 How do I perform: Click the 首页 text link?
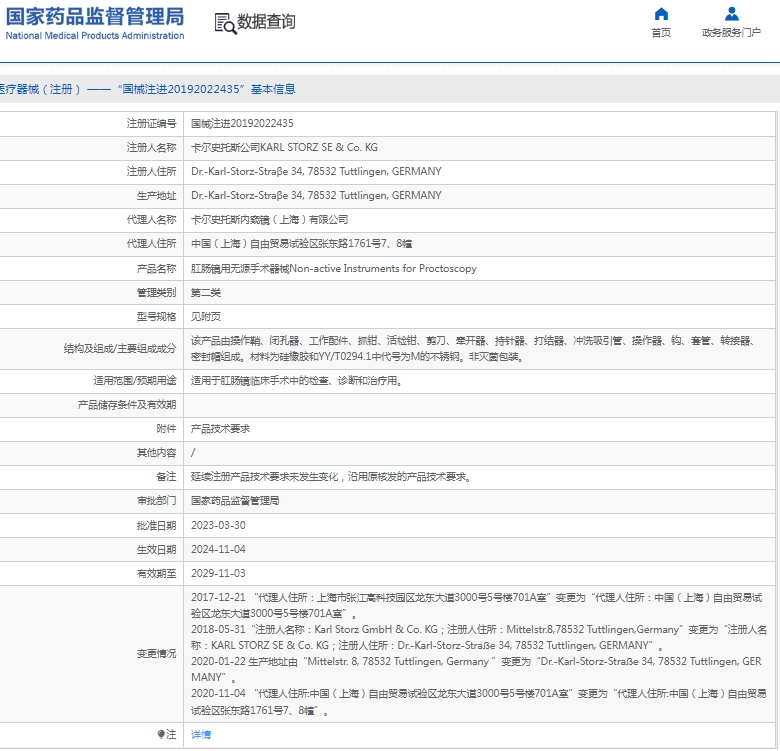click(x=661, y=33)
